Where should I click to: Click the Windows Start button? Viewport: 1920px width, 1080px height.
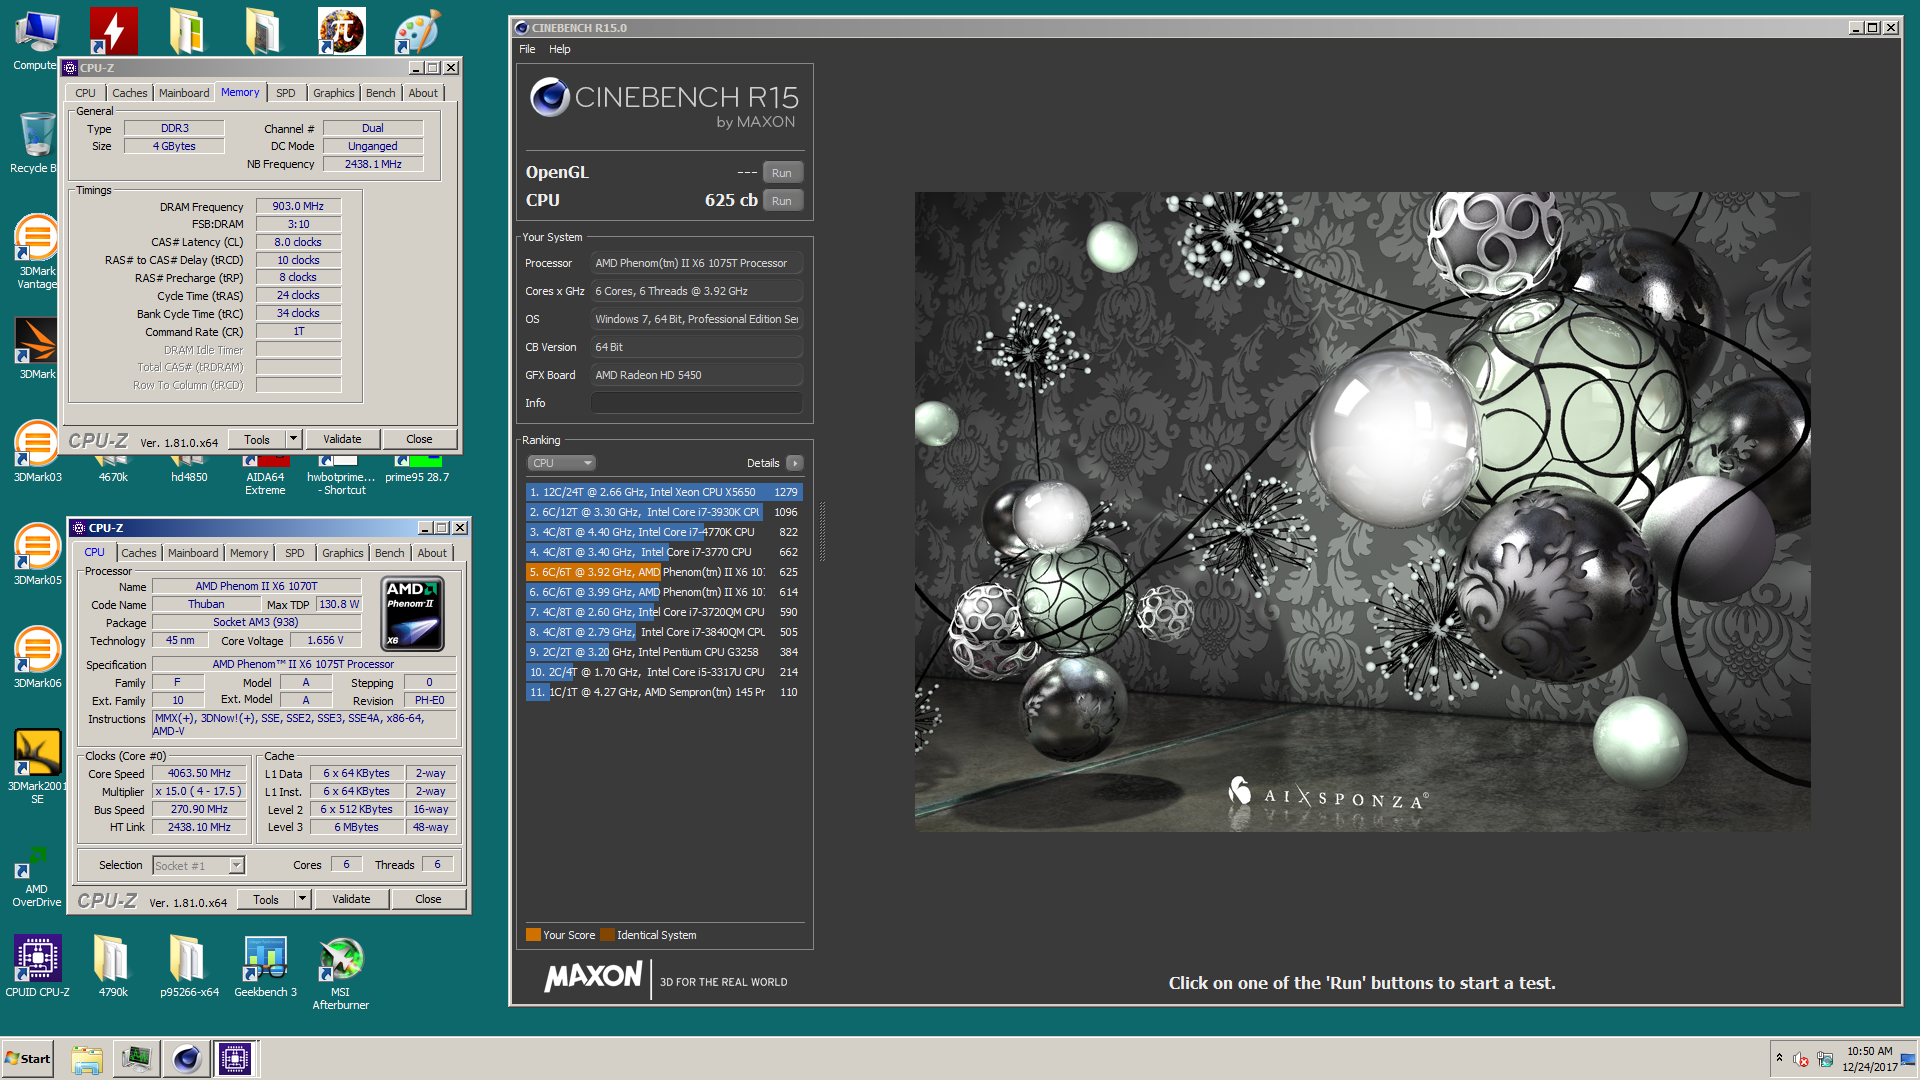28,1059
